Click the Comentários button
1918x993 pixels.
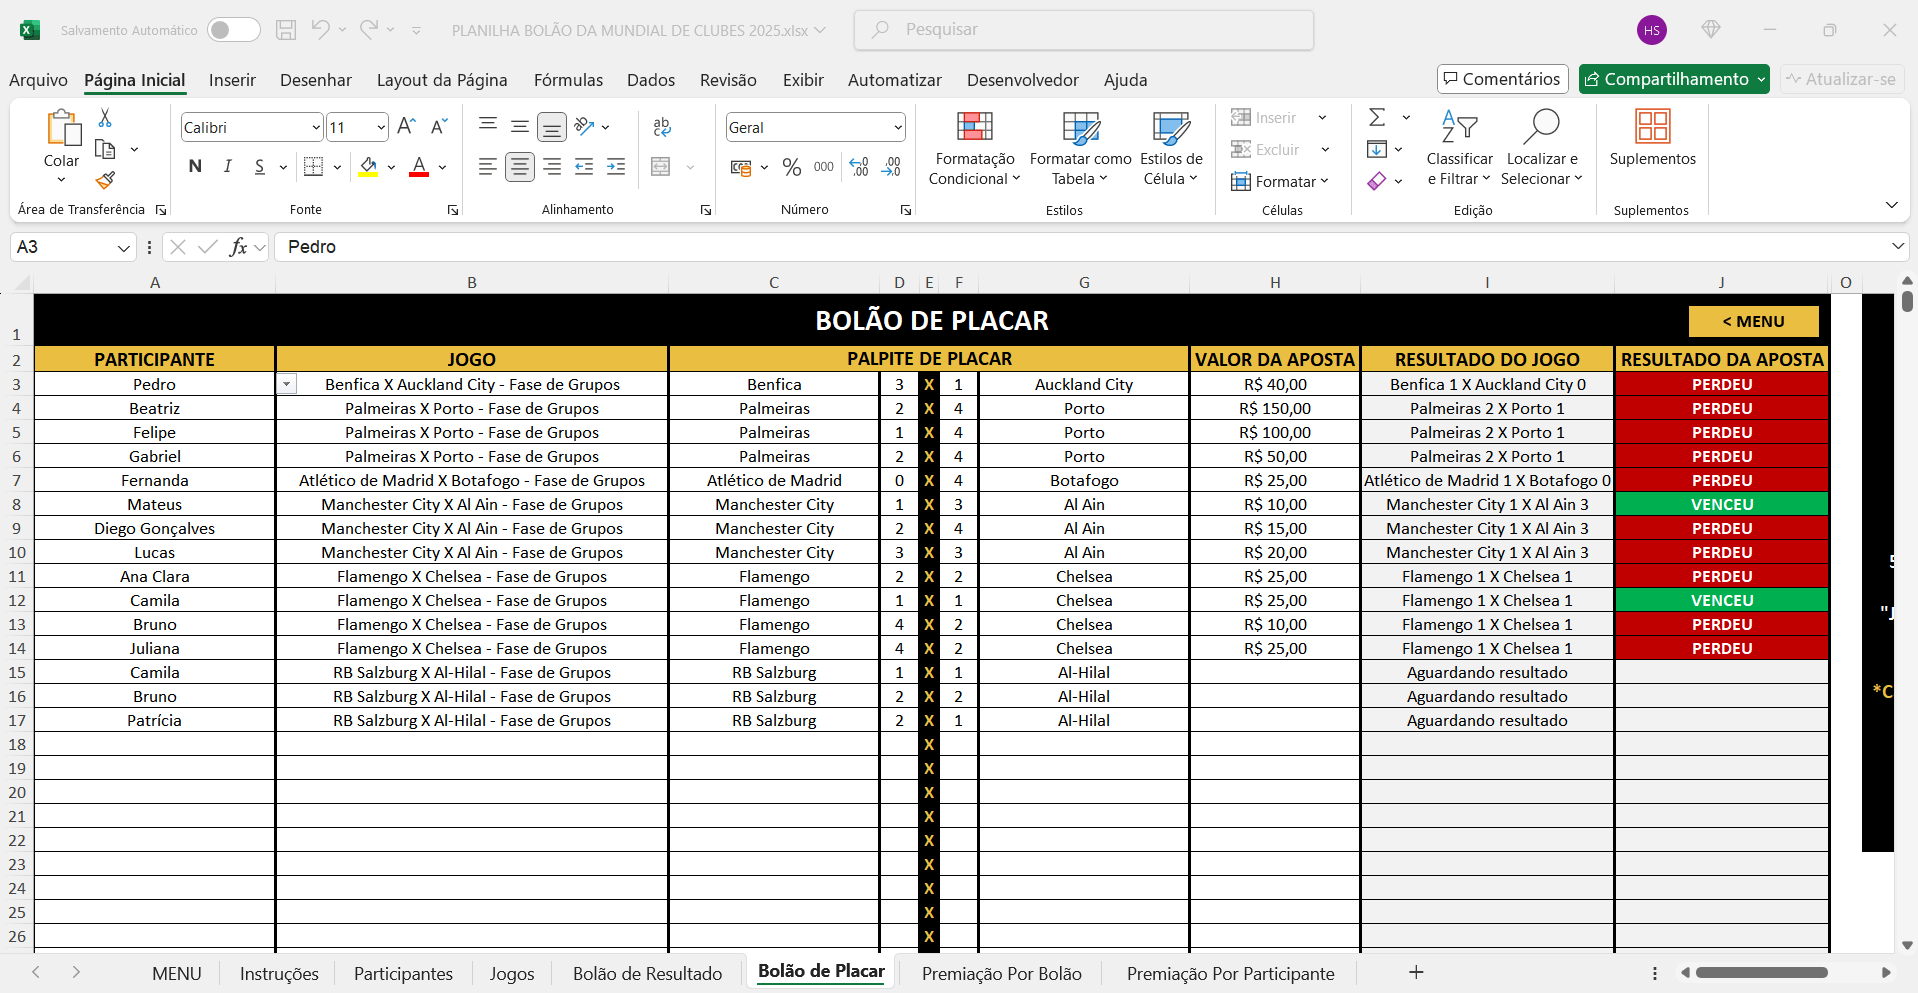point(1501,79)
